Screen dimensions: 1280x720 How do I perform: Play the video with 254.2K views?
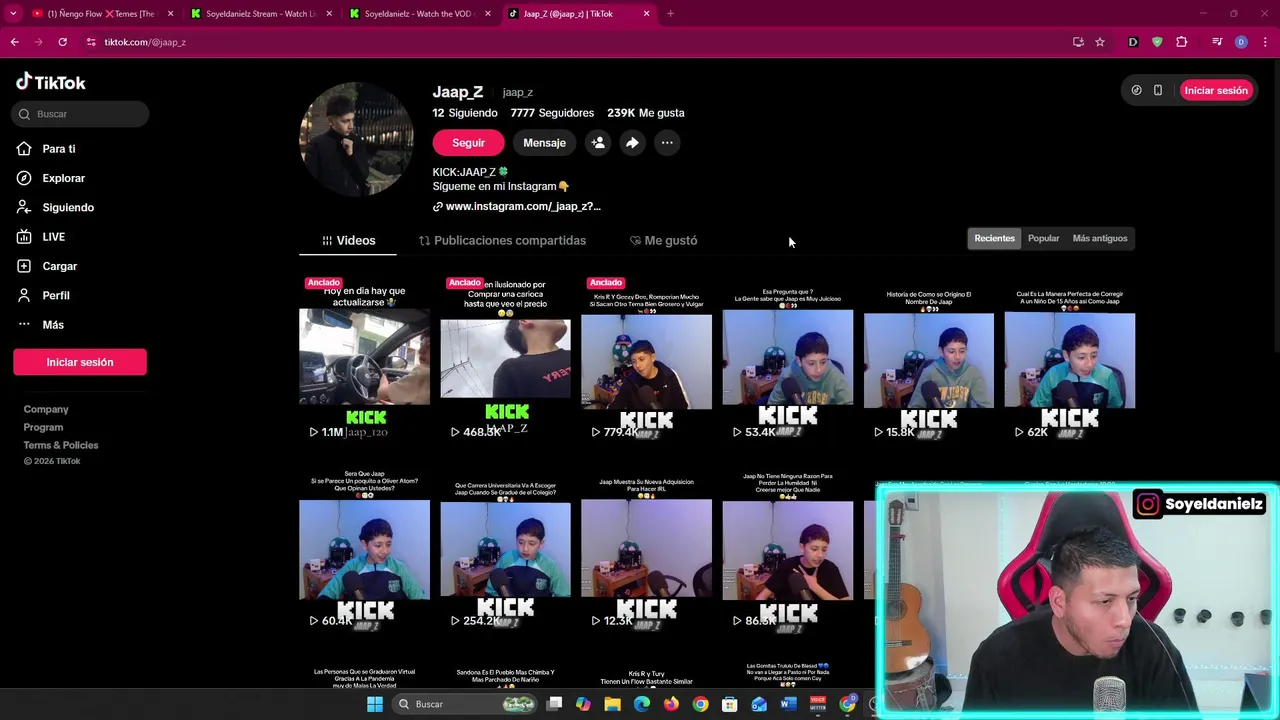pyautogui.click(x=505, y=549)
